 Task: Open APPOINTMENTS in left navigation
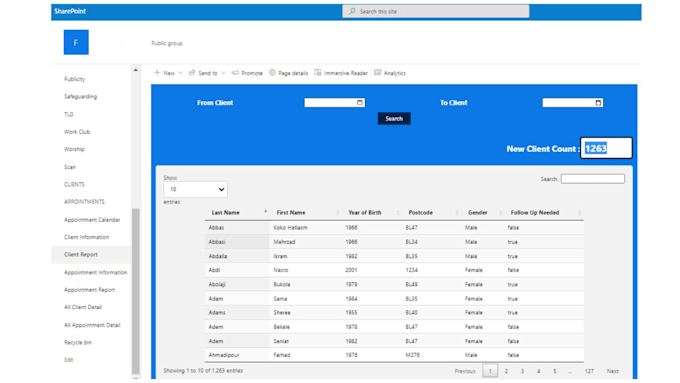(x=84, y=202)
